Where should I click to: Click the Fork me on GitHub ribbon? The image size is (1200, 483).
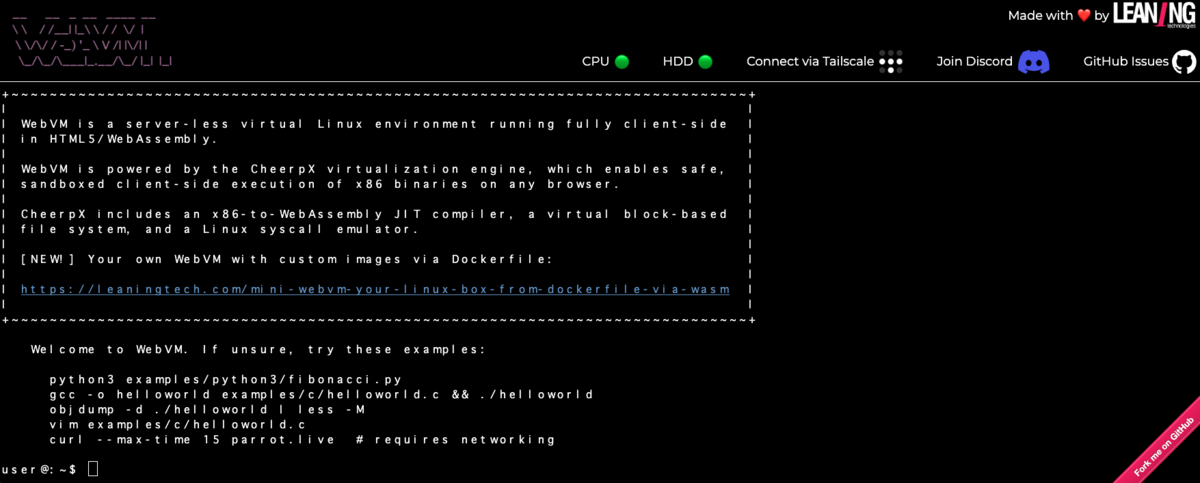point(1161,445)
